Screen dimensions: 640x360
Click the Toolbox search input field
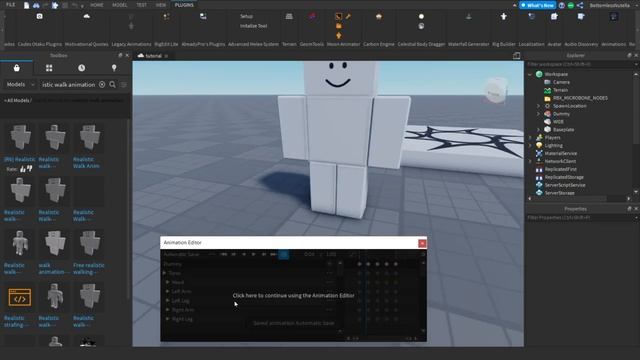69,84
